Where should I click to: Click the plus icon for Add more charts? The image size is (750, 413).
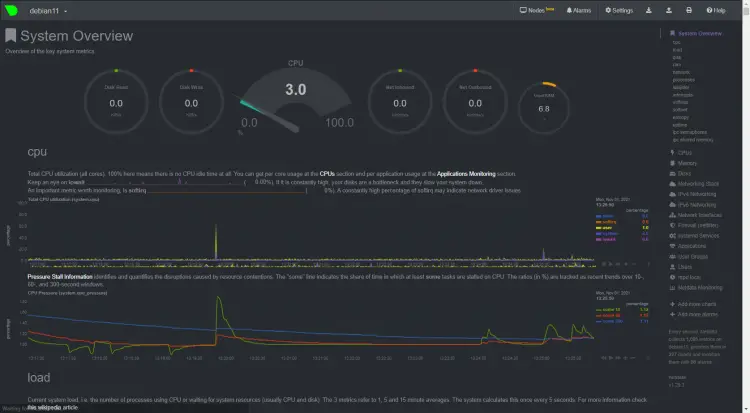point(673,304)
